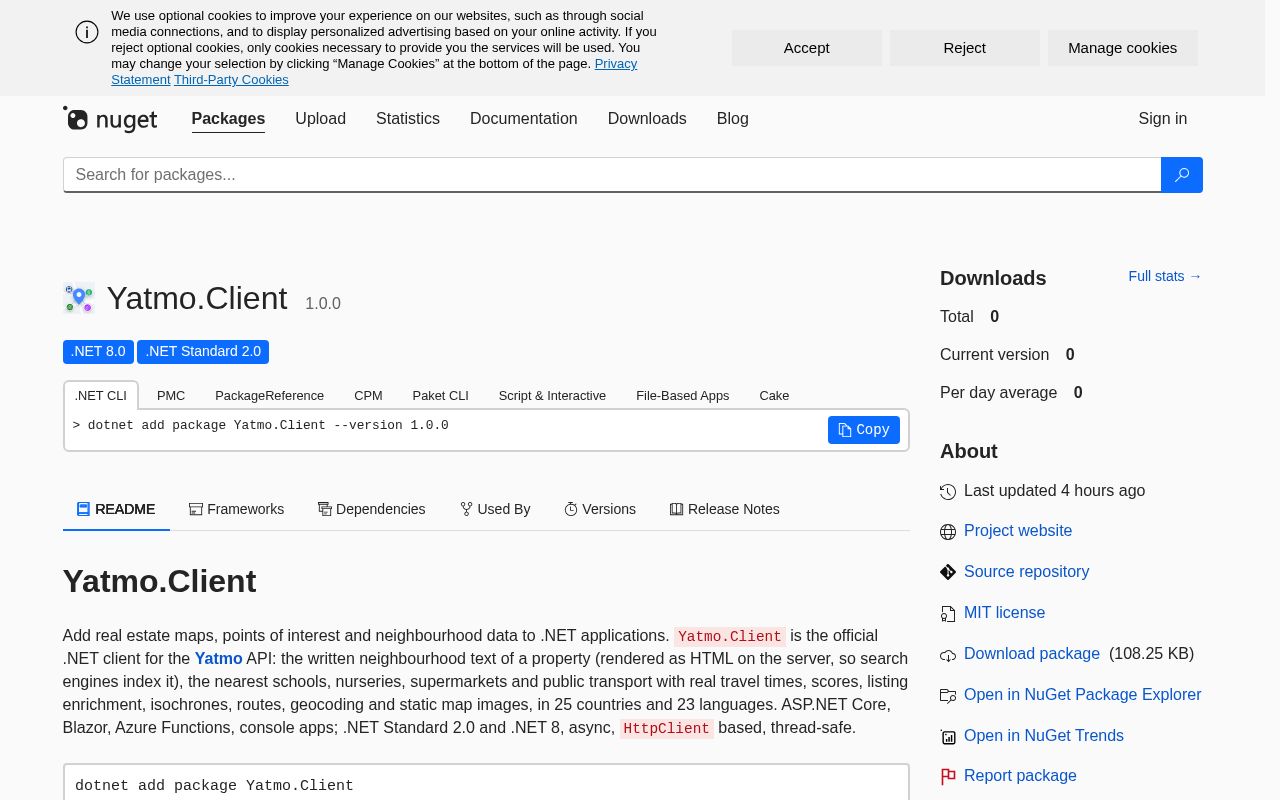Image resolution: width=1280 pixels, height=800 pixels.
Task: Click the folder icon beside NuGet Package Explorer
Action: (x=948, y=695)
